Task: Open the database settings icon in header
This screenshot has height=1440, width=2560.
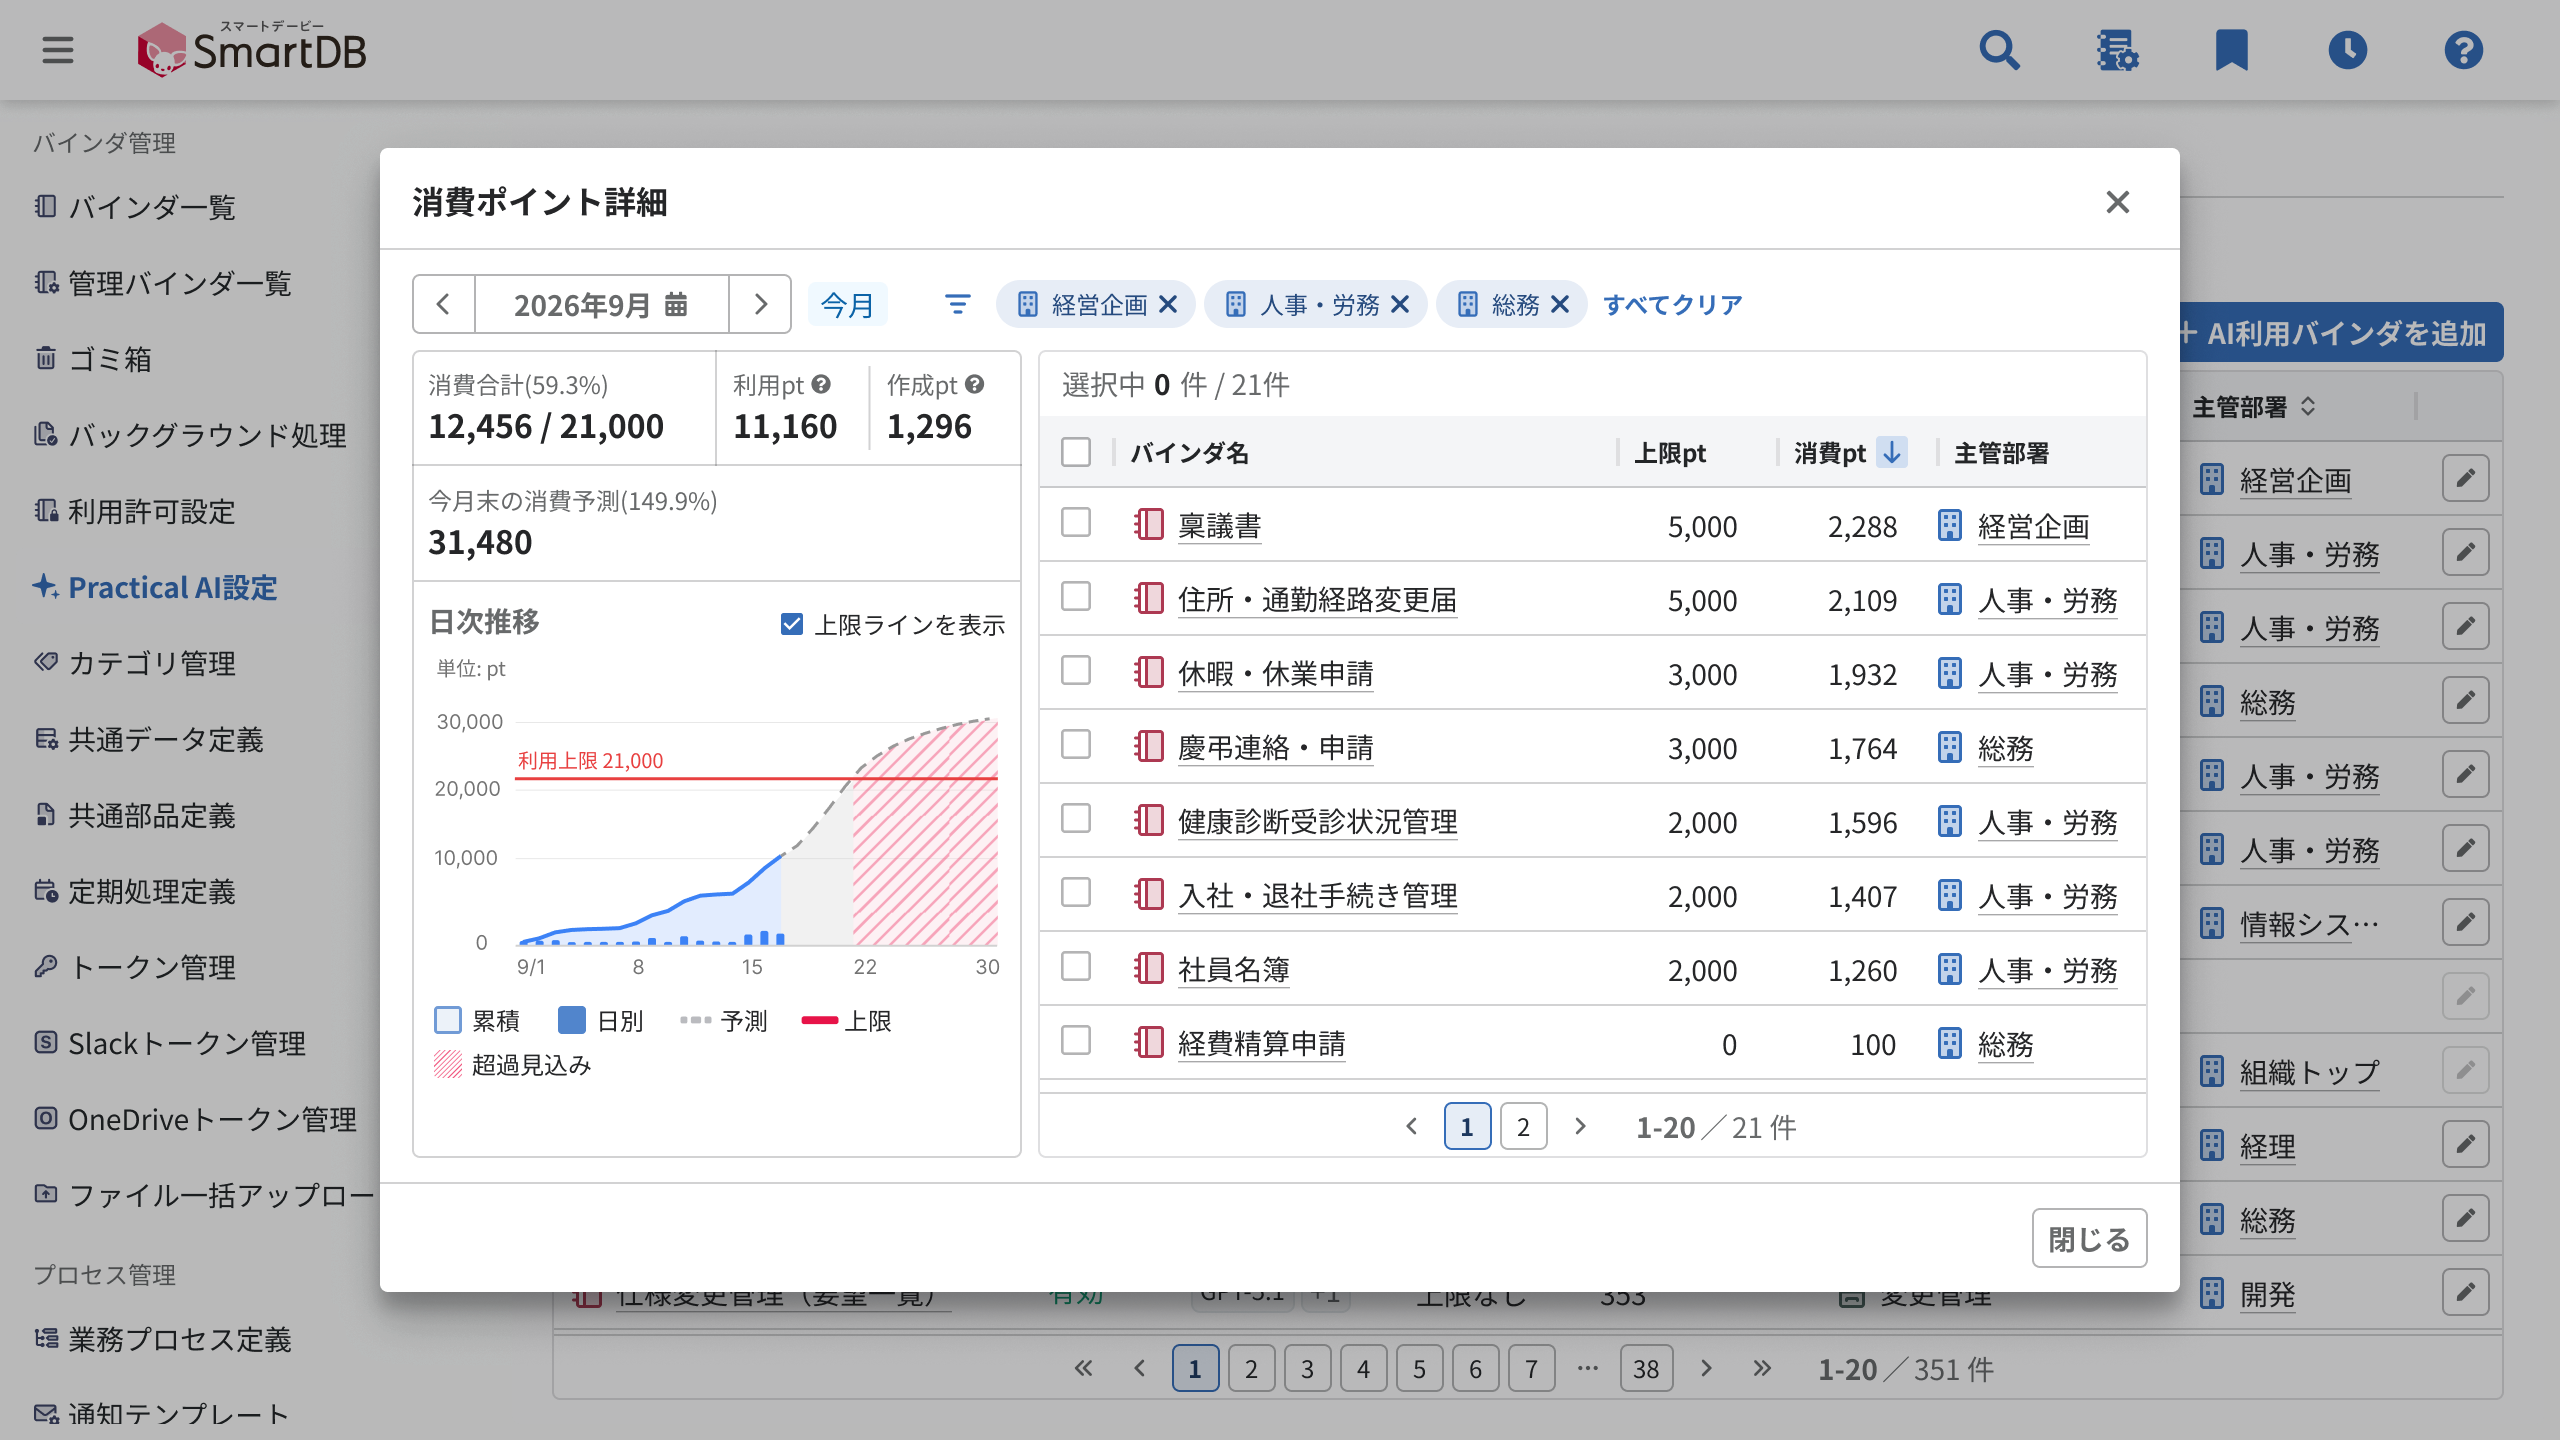Action: (2116, 50)
